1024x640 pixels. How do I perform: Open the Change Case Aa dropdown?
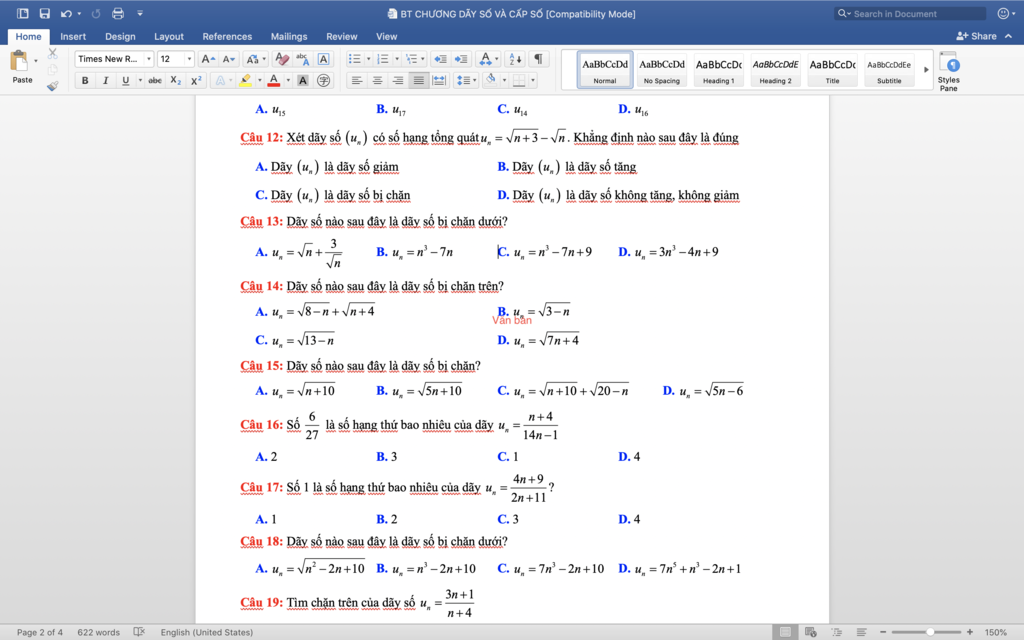point(255,59)
